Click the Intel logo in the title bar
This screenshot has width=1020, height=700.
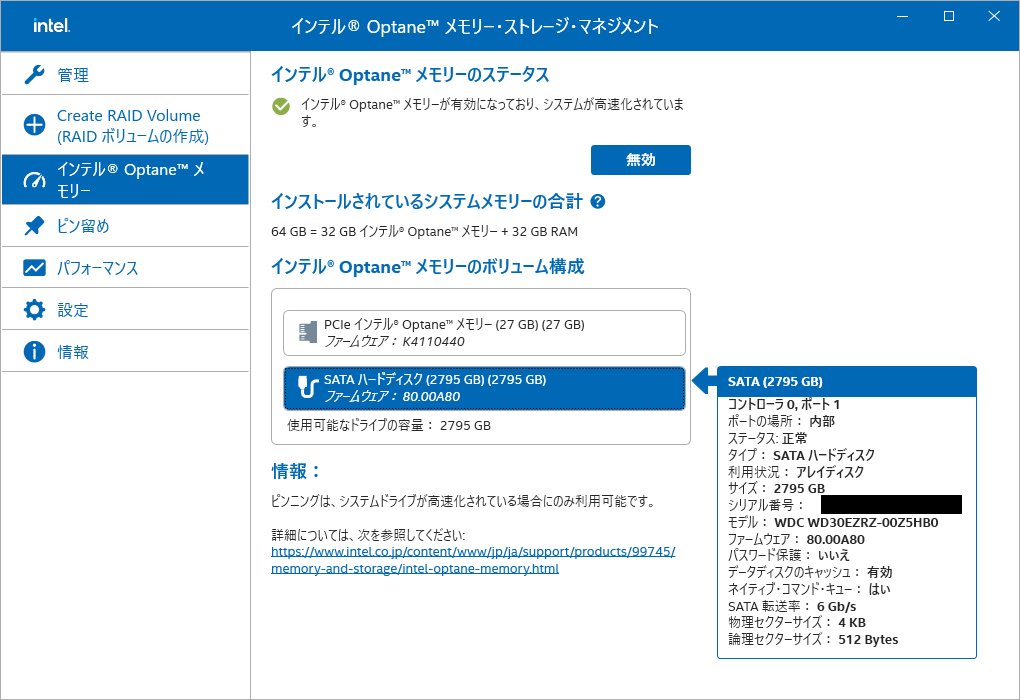point(49,26)
